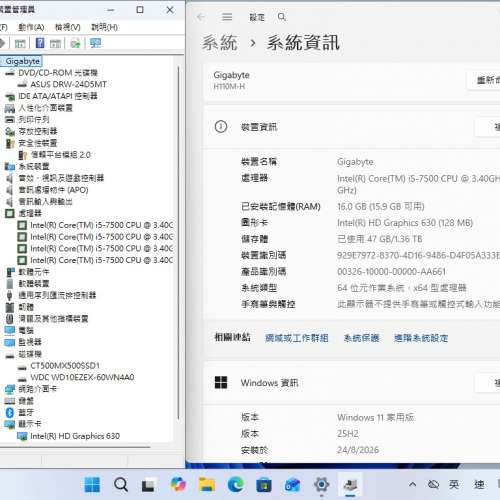Launch Copilot from the taskbar
Screen dimensions: 500x500
tap(178, 484)
